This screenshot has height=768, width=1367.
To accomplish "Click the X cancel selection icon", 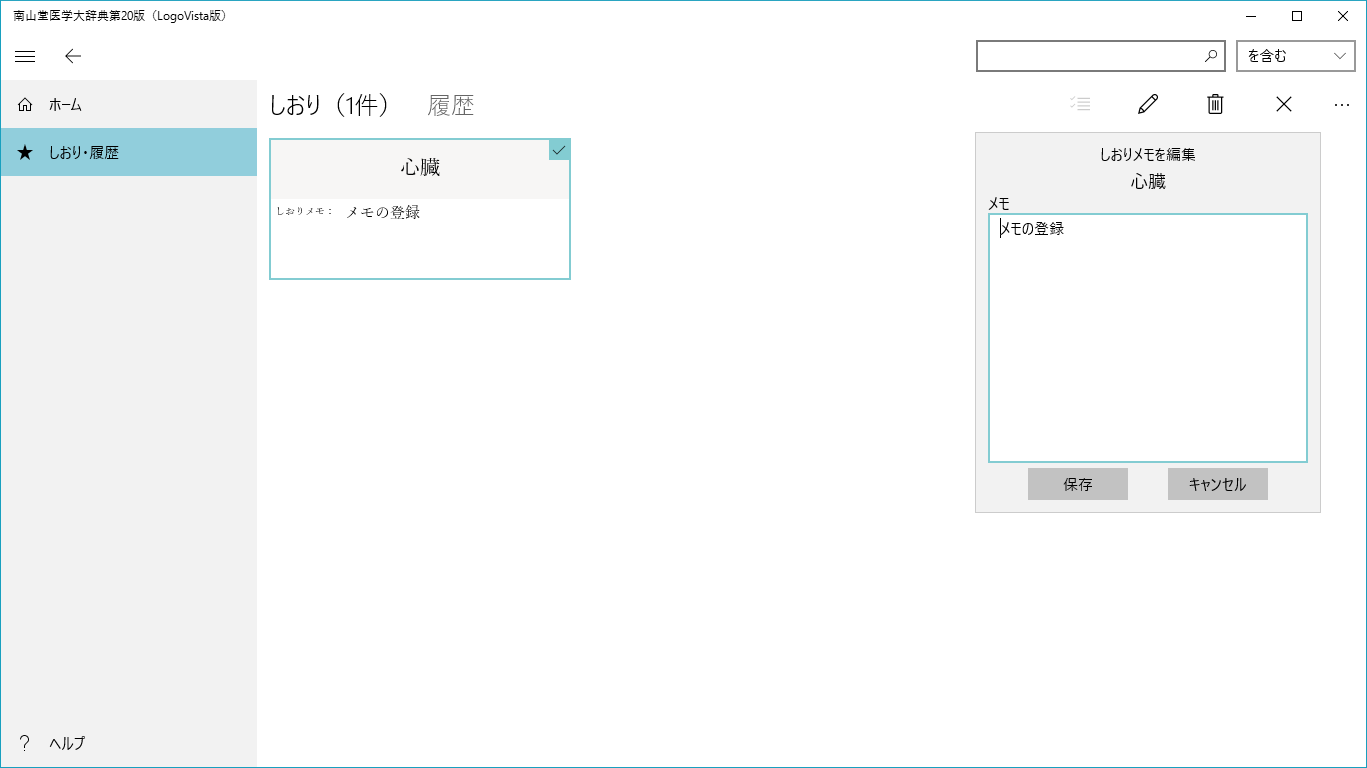I will point(1284,104).
